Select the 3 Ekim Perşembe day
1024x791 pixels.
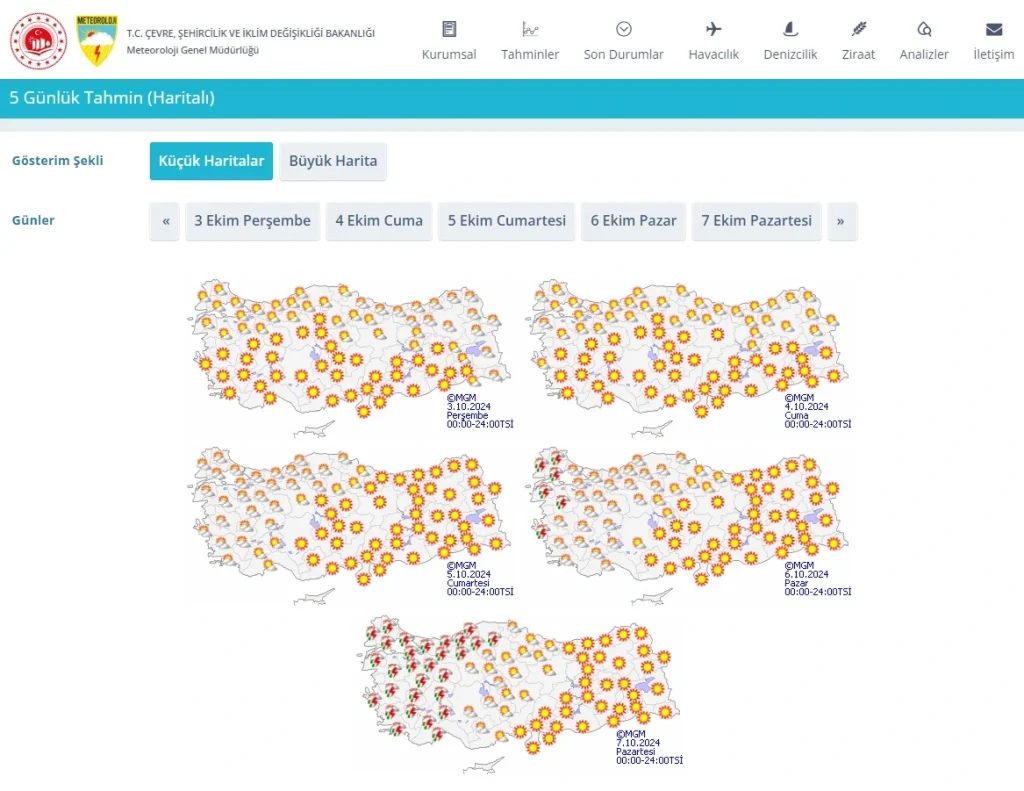pyautogui.click(x=253, y=221)
